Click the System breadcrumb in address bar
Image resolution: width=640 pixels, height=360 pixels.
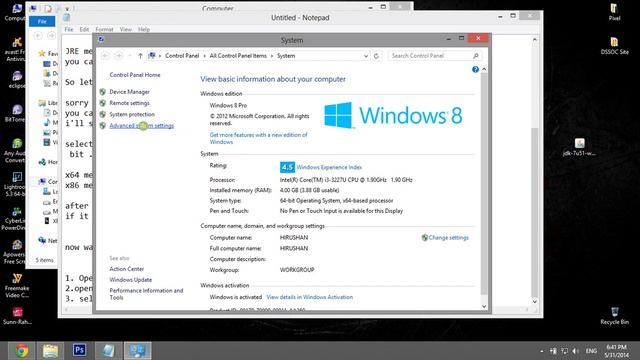click(286, 56)
